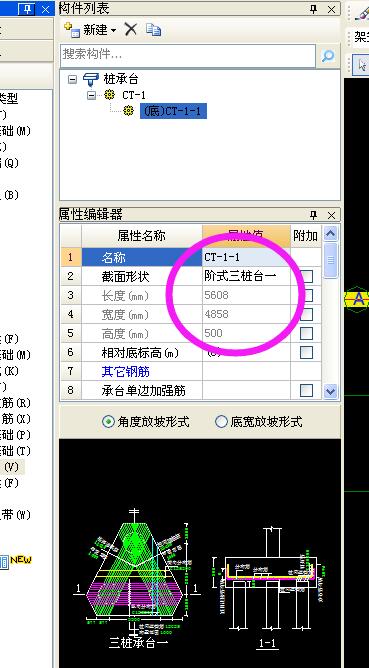369x668 pixels.
Task: Click the axis A marker in drawing area
Action: [x=357, y=299]
